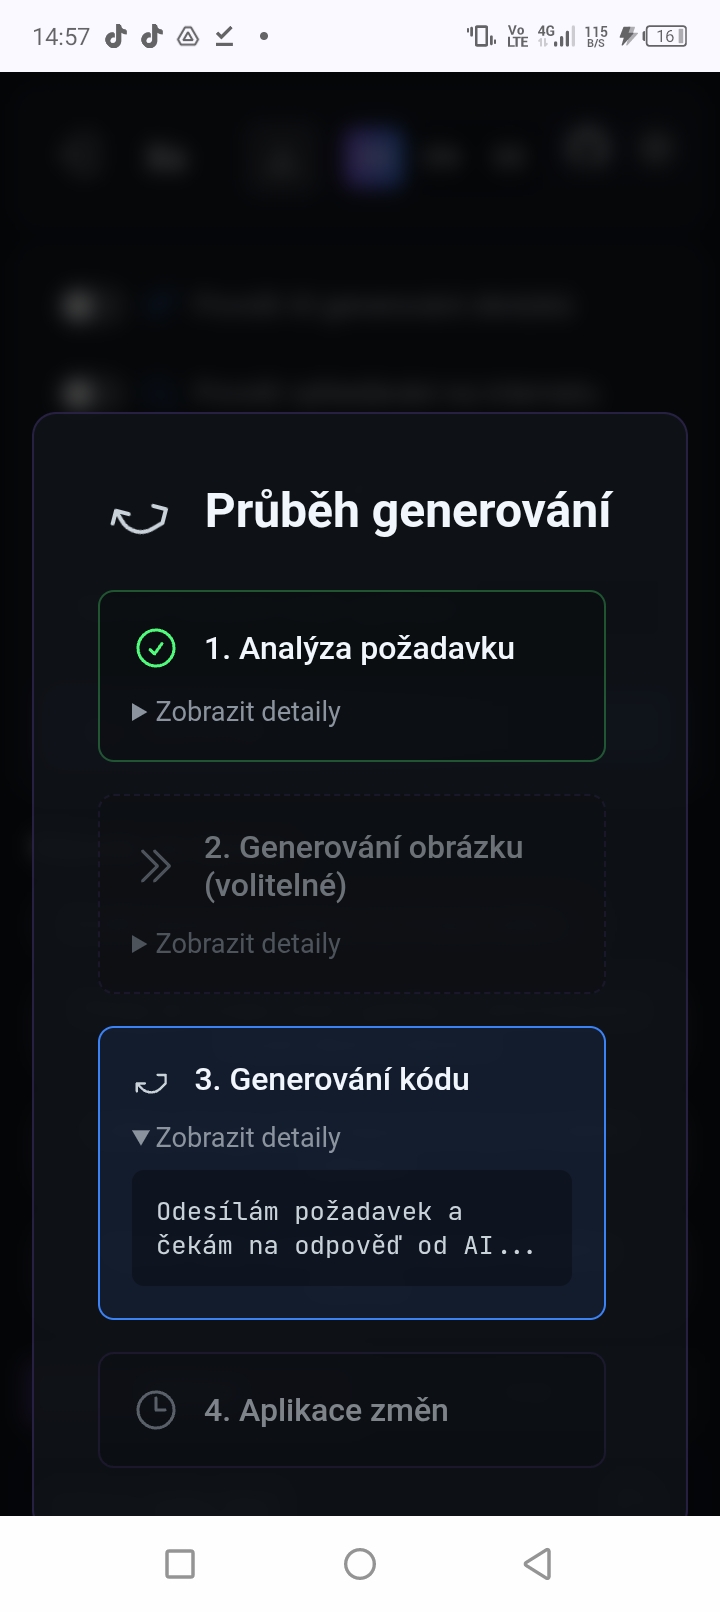
Task: Click the 4. Aplikace změn step card
Action: coord(352,1410)
